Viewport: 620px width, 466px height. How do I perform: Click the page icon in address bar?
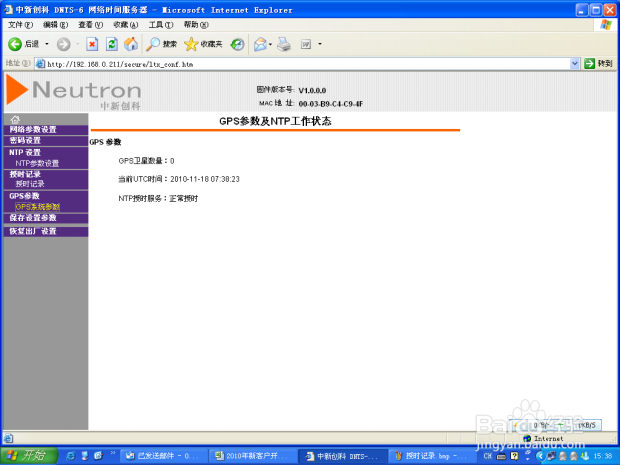[x=40, y=64]
